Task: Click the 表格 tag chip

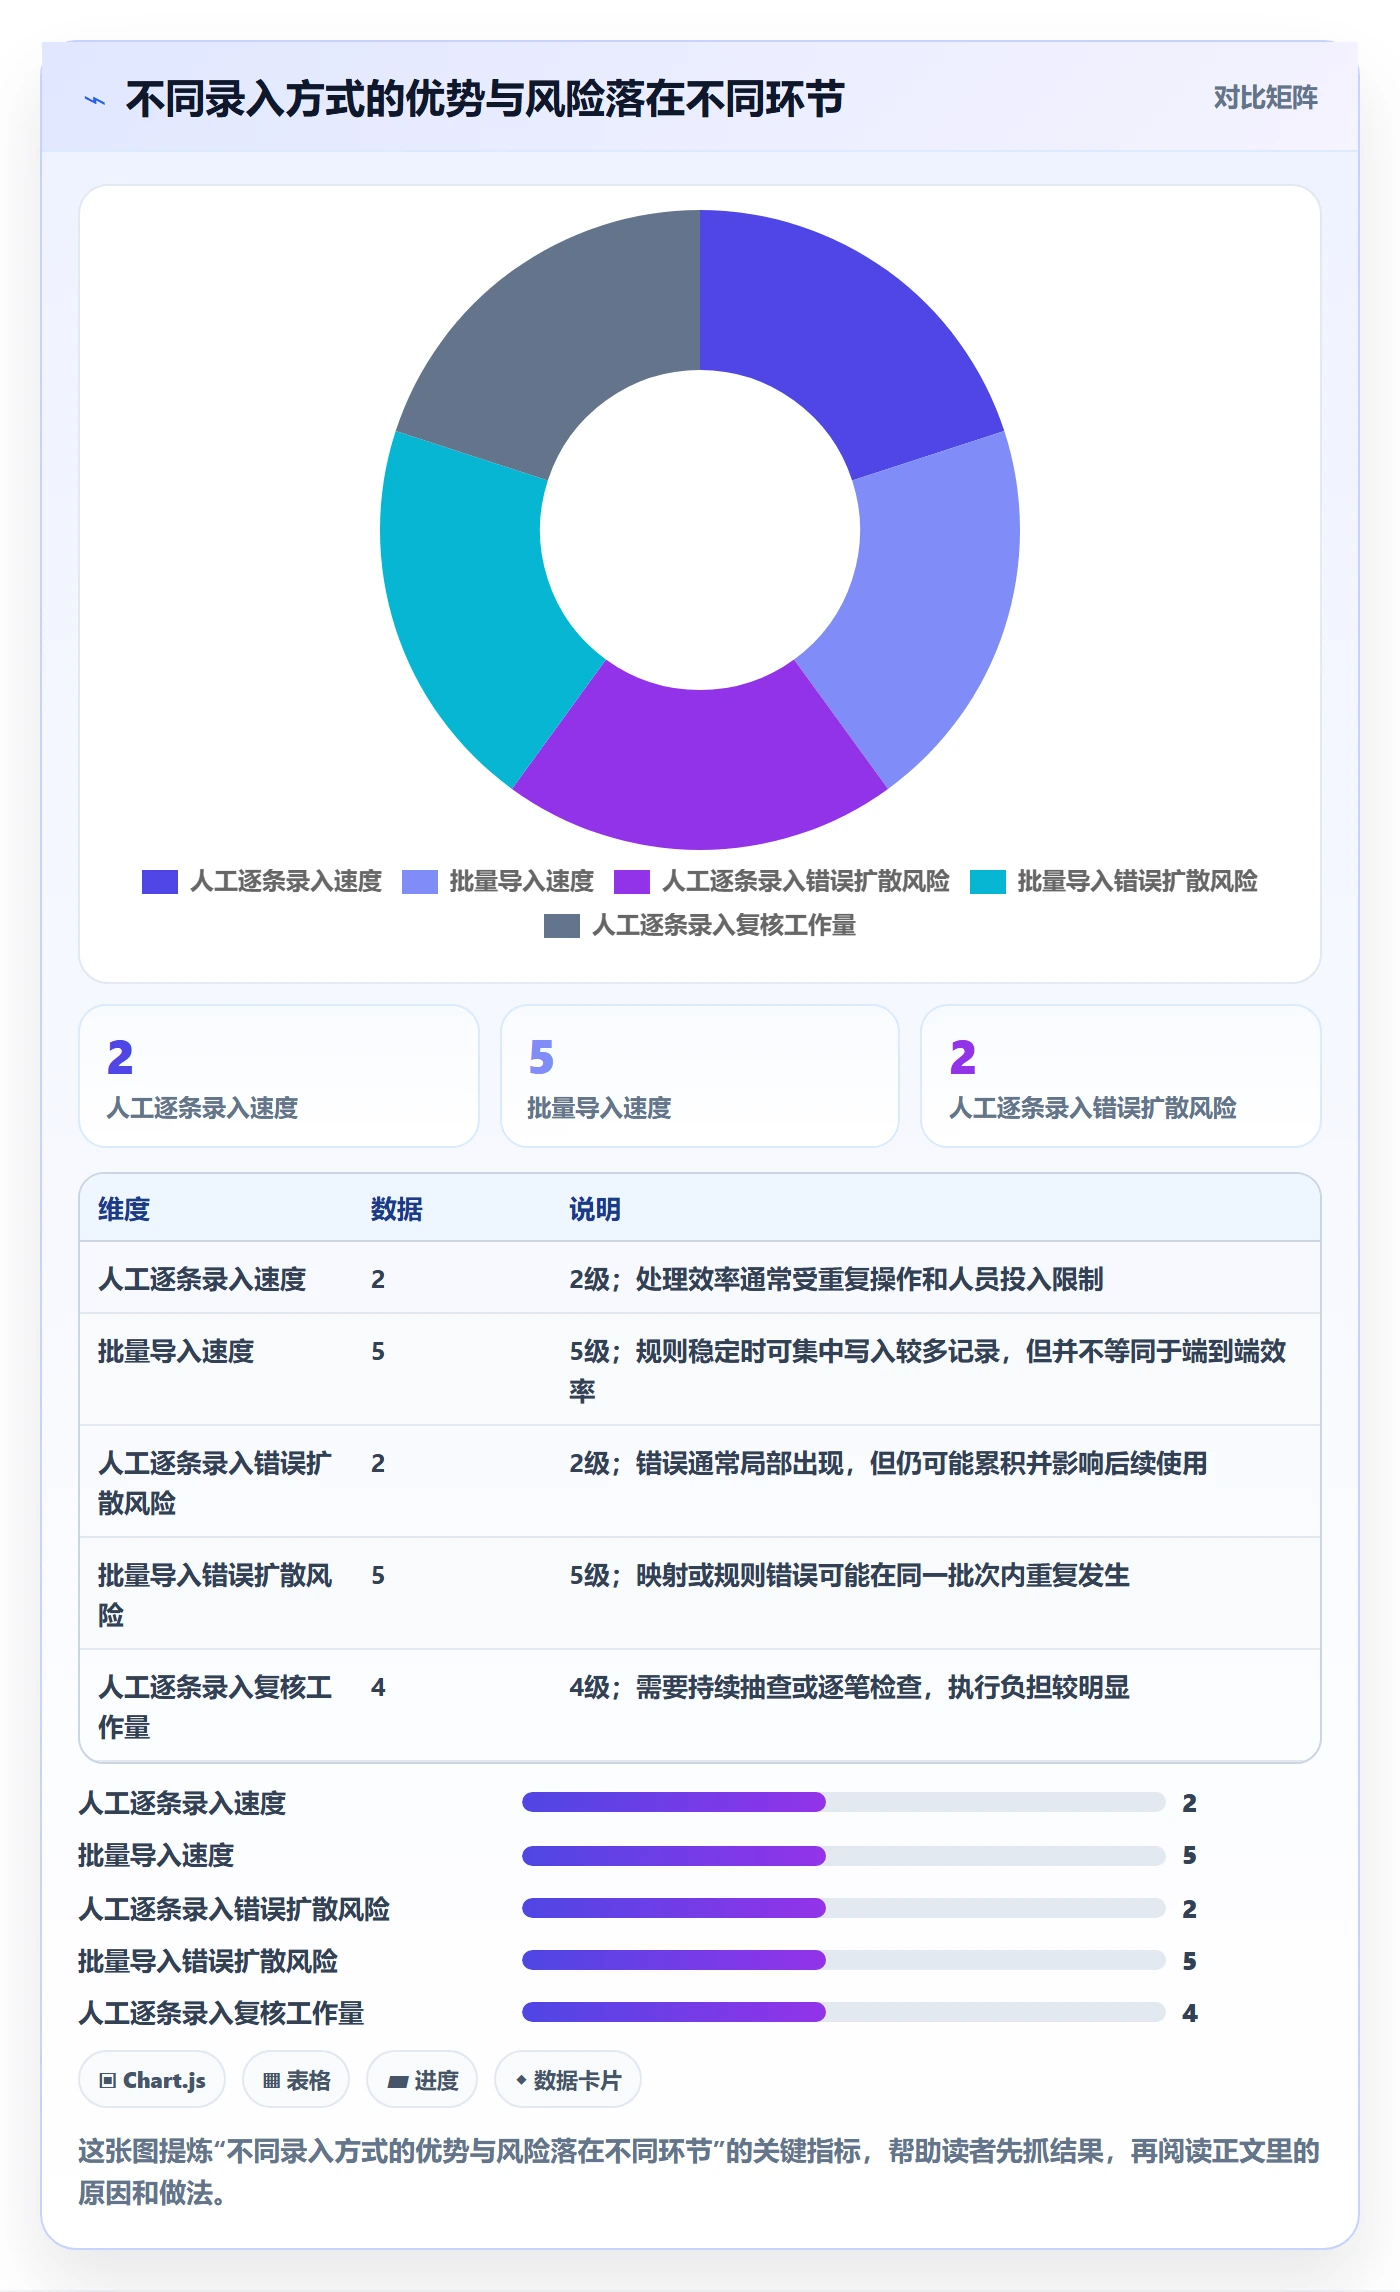Action: point(296,2080)
